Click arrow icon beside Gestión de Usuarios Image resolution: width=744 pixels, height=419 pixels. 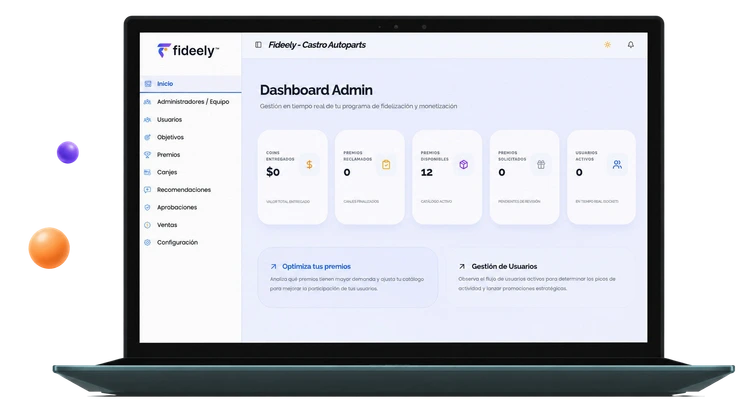[x=462, y=267]
